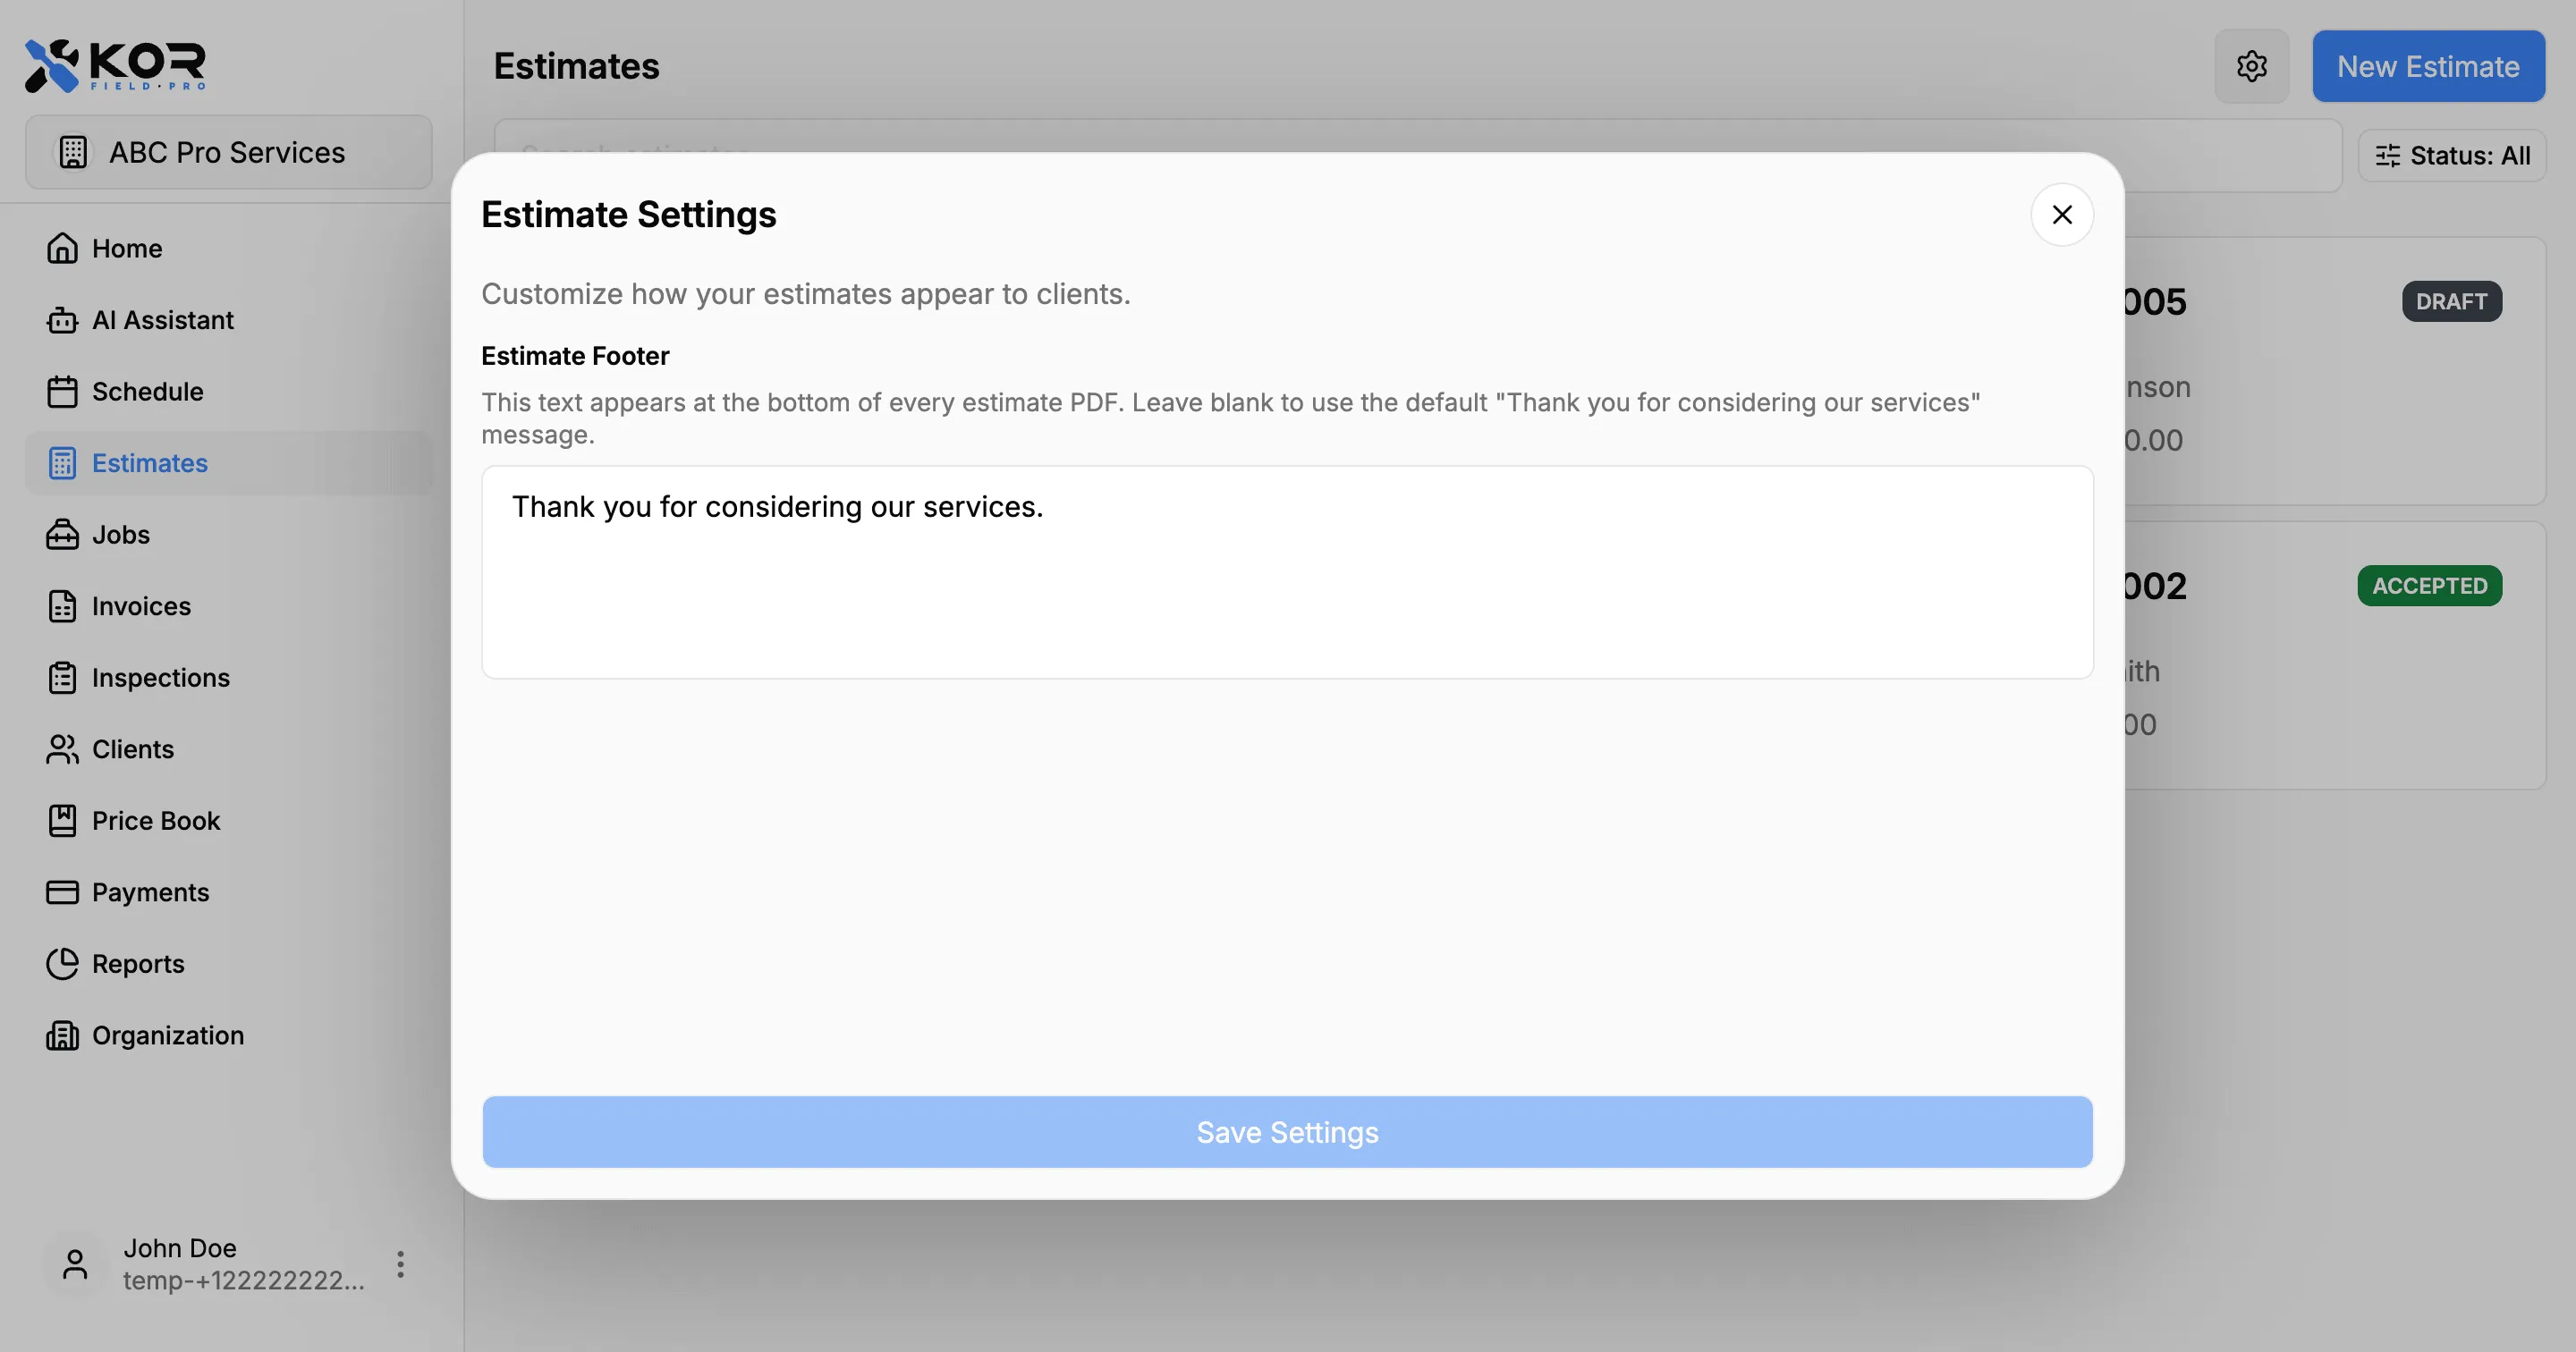2576x1352 pixels.
Task: Open the Jobs toolbox icon
Action: coord(62,534)
